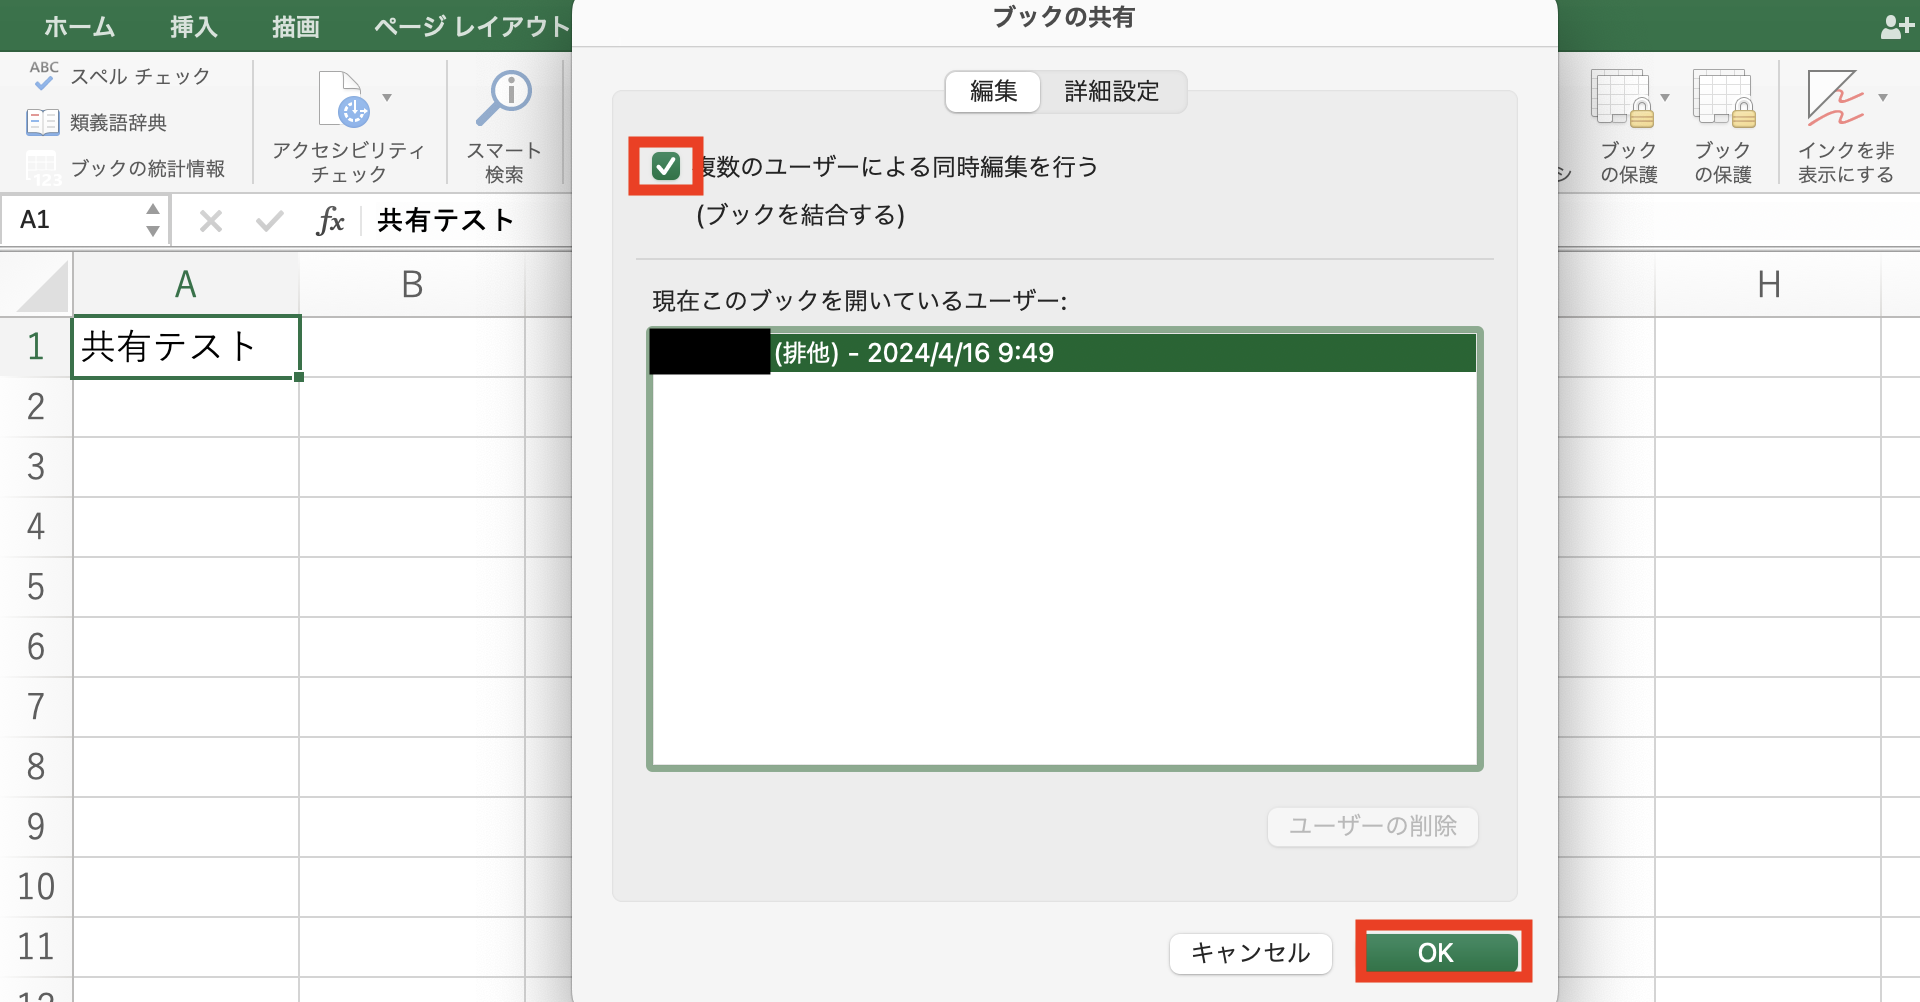Image resolution: width=1920 pixels, height=1002 pixels.
Task: Click the fx insert function icon
Action: click(x=330, y=220)
